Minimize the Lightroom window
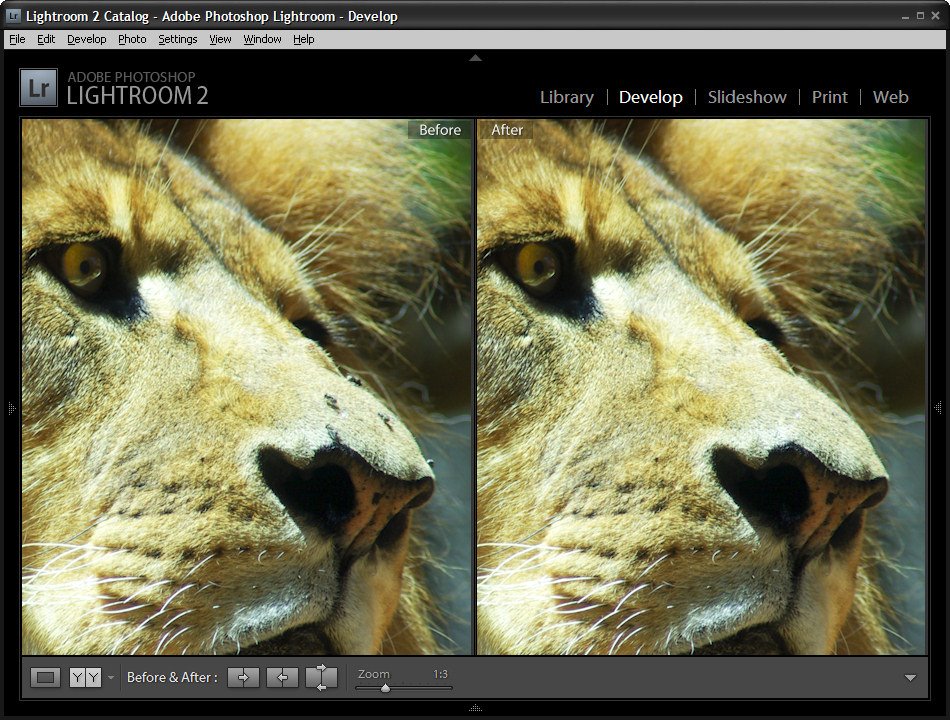 pos(905,16)
